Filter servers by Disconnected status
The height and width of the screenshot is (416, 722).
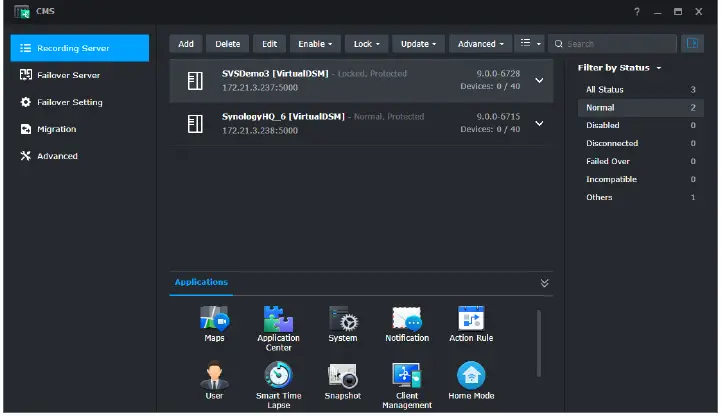click(x=640, y=143)
